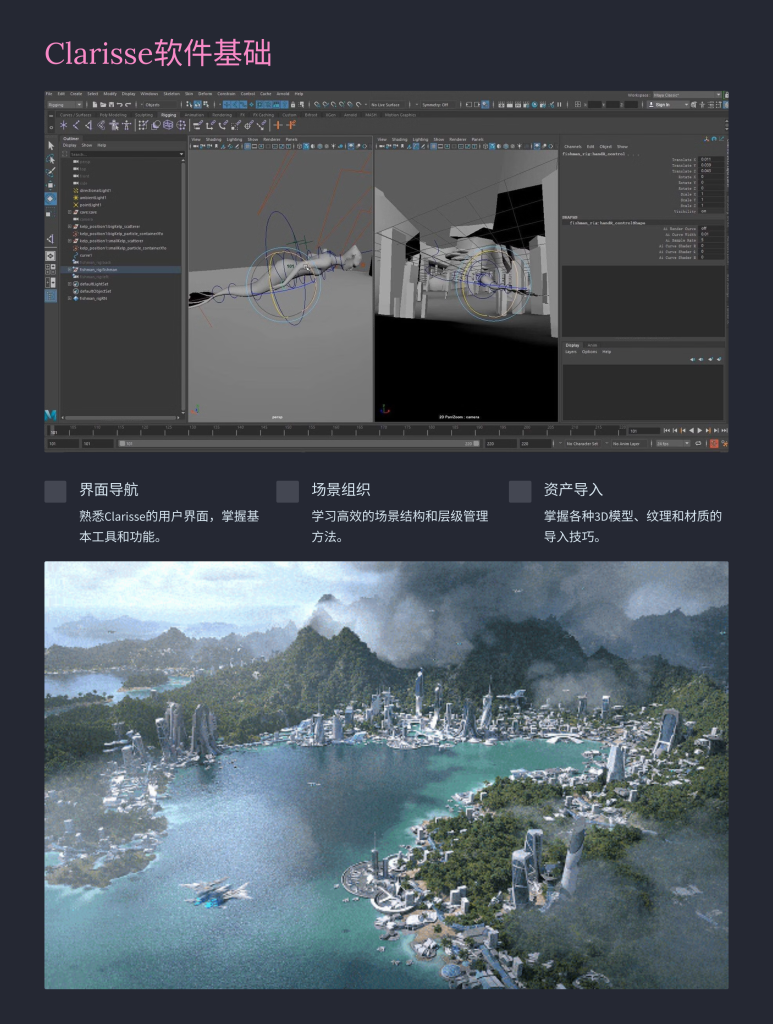This screenshot has height=1024, width=773.
Task: Open the Workspace Maya Classic dropdown
Action: [x=687, y=95]
